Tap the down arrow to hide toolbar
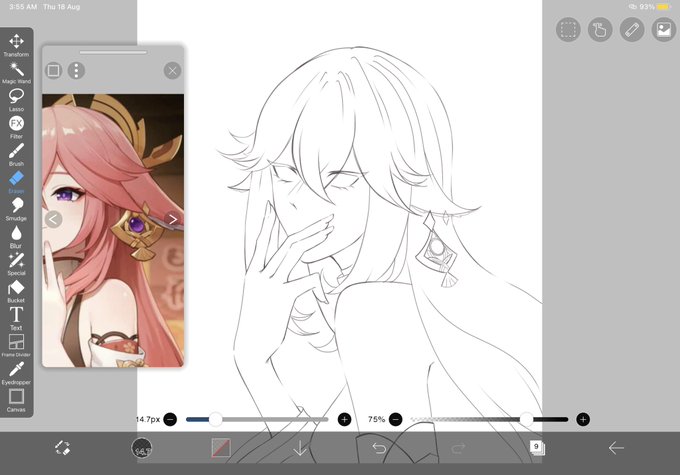The width and height of the screenshot is (680, 475). 300,448
